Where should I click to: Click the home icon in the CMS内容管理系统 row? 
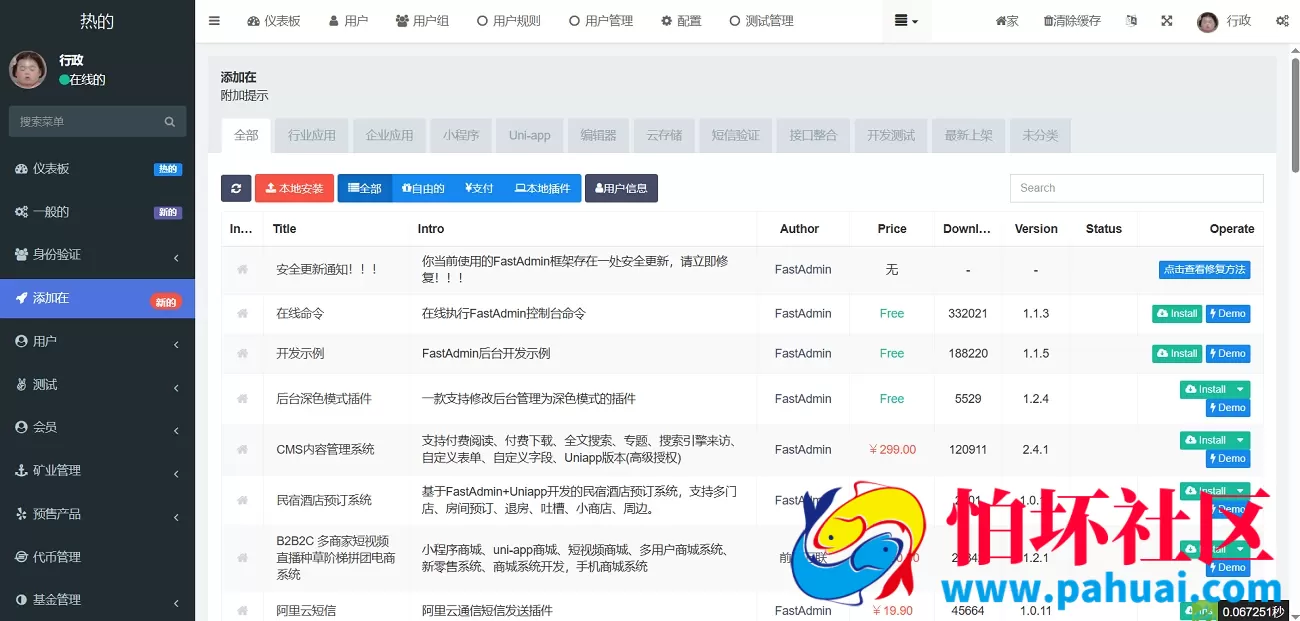tap(242, 449)
